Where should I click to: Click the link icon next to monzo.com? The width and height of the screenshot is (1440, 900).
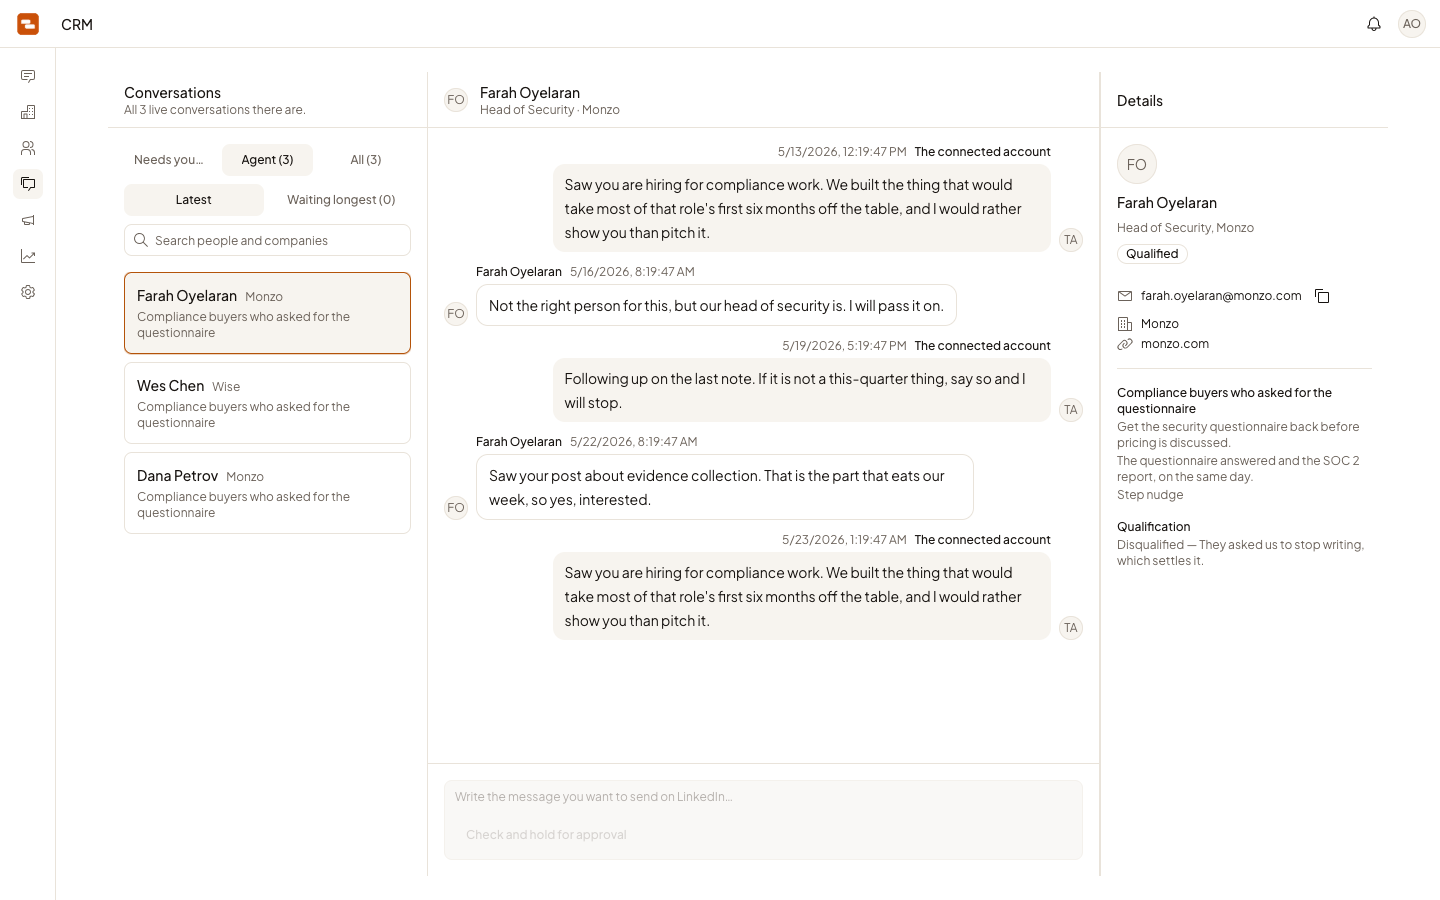[1125, 344]
